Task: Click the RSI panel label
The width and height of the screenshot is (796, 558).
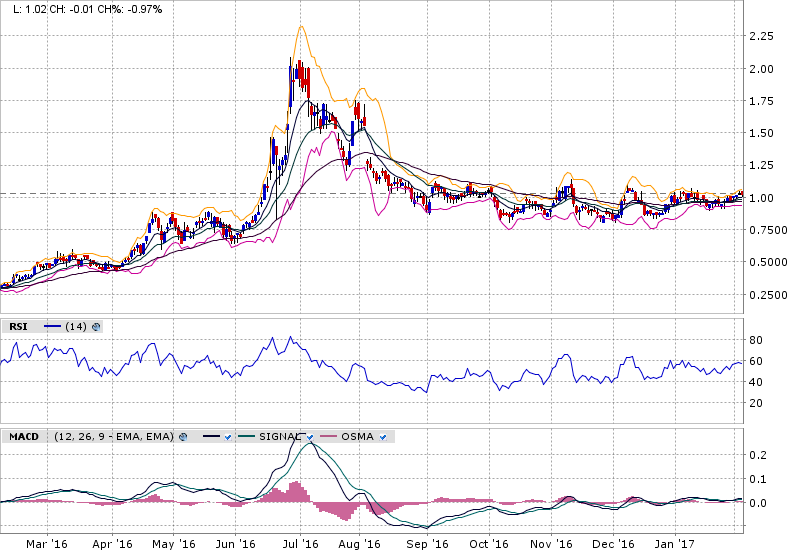Action: click(18, 326)
